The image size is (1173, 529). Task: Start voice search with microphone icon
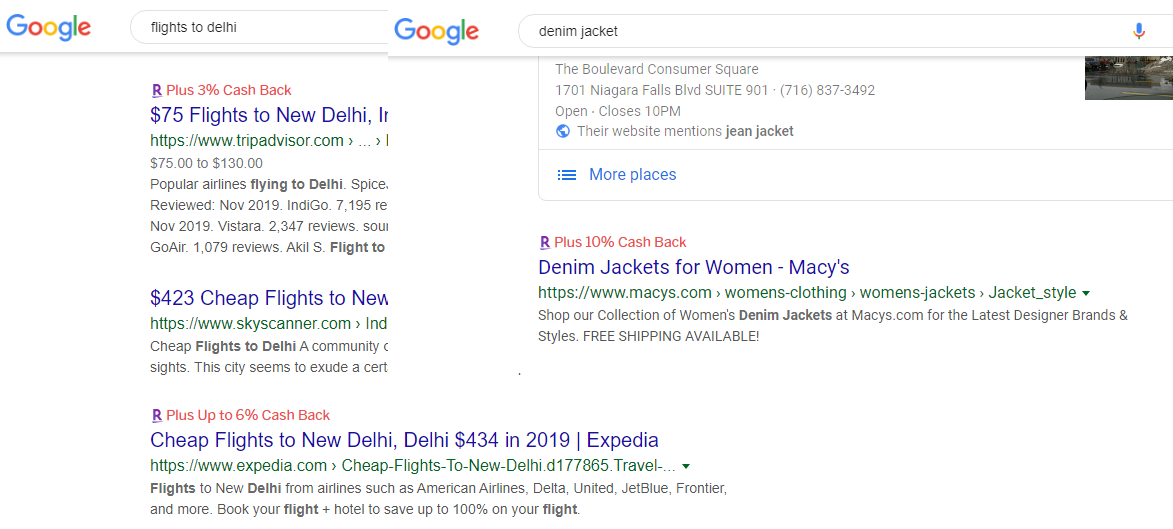coord(1138,31)
